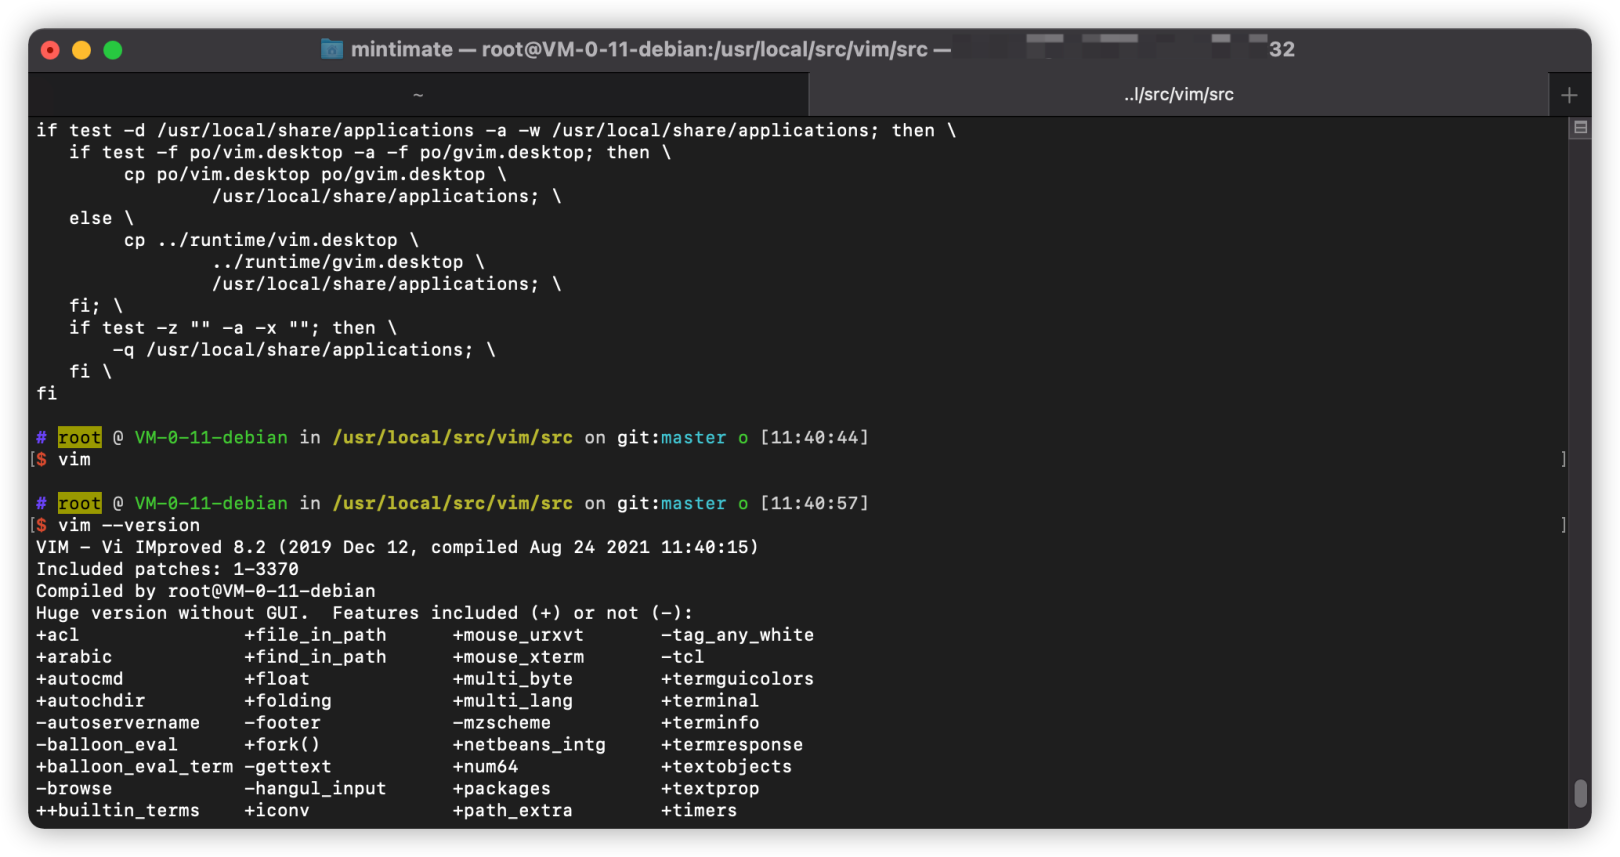Screen dimensions: 1620x857
Task: Click the 'vim --version' command line
Action: tap(129, 525)
